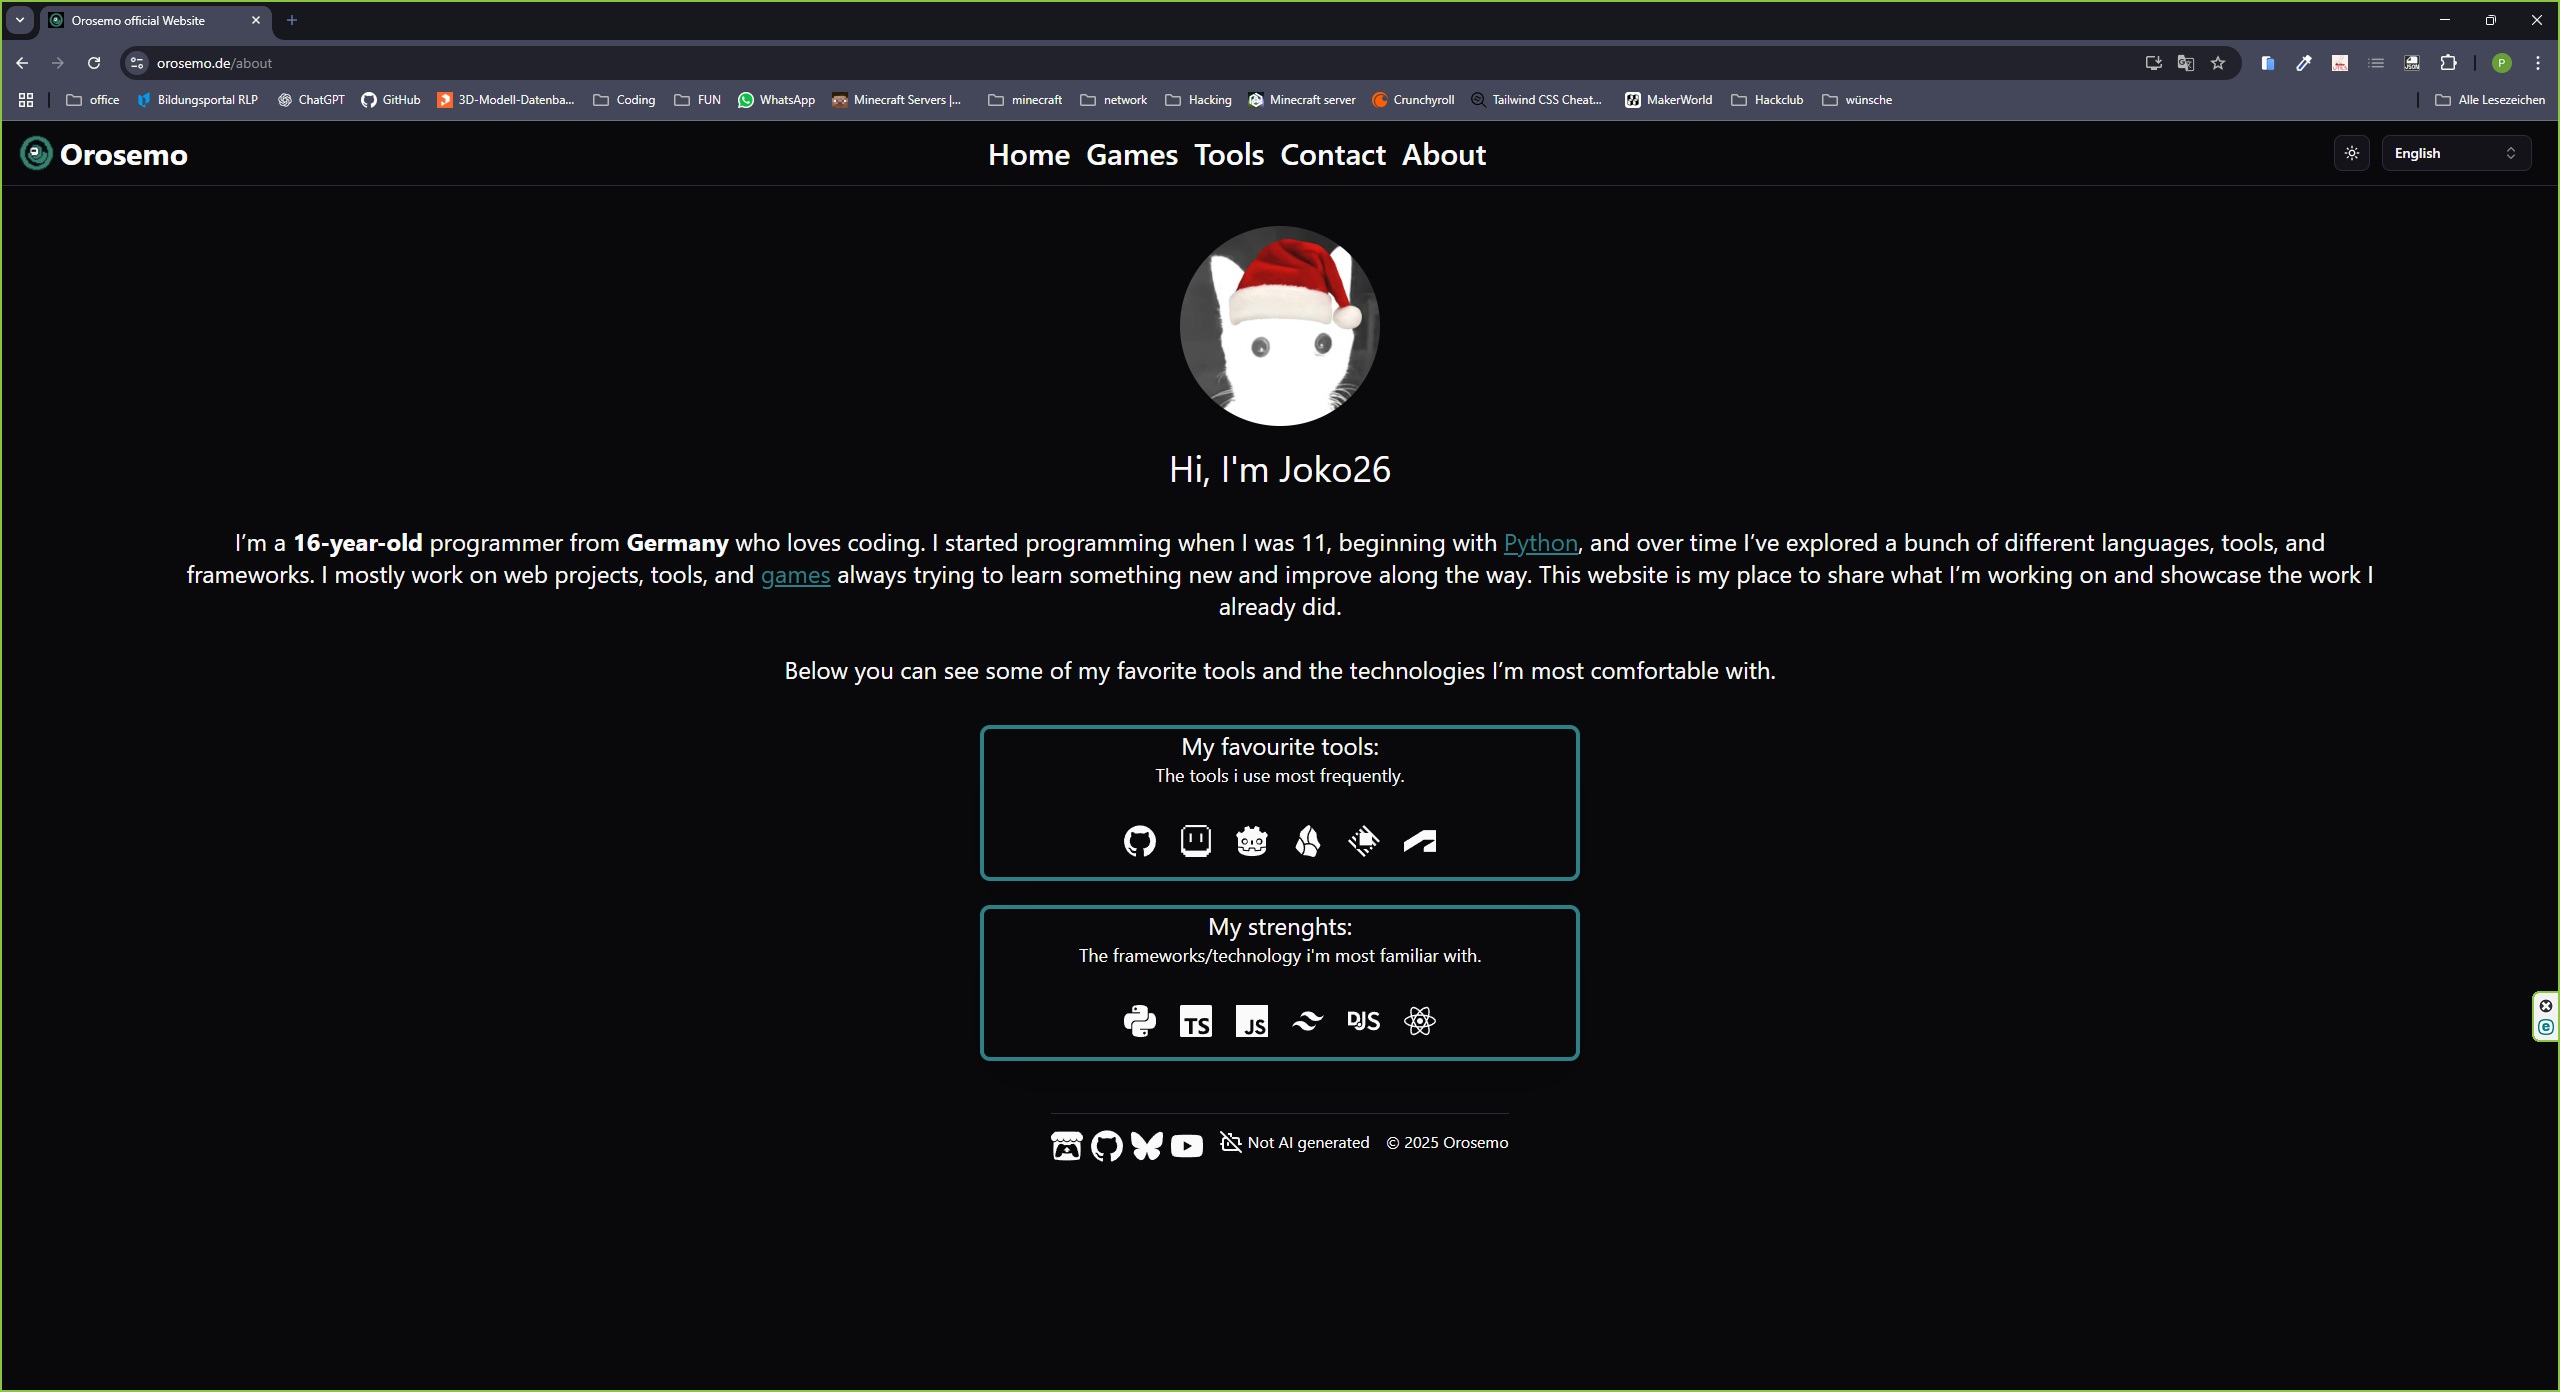
Task: Click the Obsidian icon in favourite tools
Action: (x=1307, y=841)
